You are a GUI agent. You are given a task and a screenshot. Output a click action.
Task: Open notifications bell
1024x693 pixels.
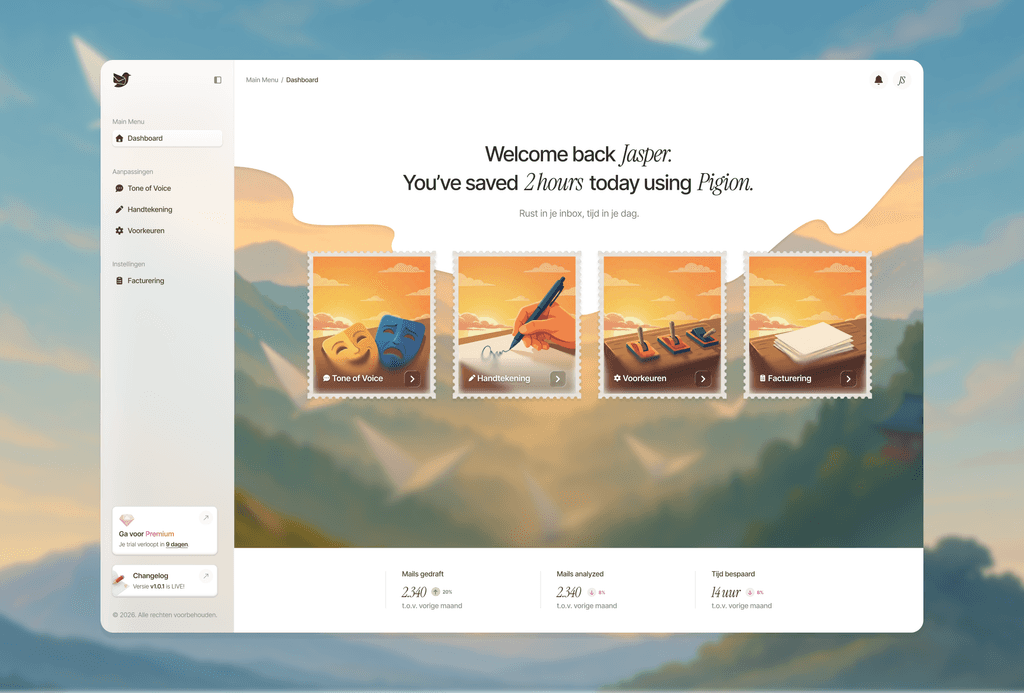click(x=878, y=80)
